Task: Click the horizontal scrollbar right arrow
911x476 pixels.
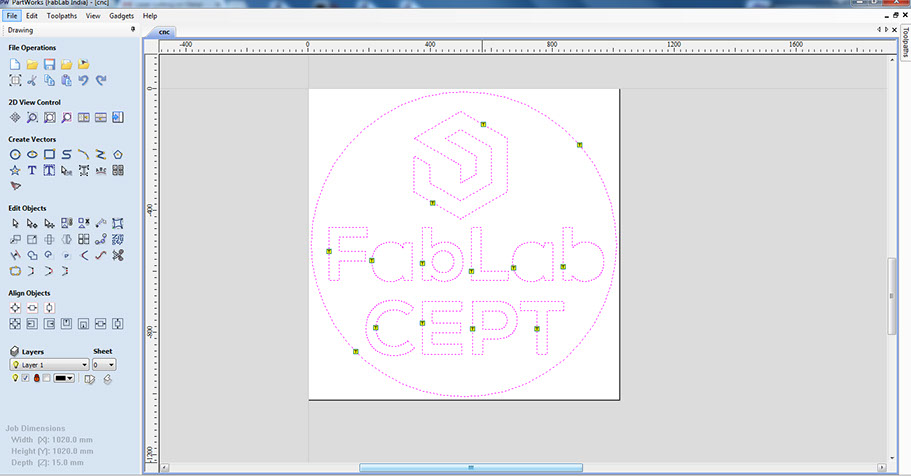Action: click(882, 467)
